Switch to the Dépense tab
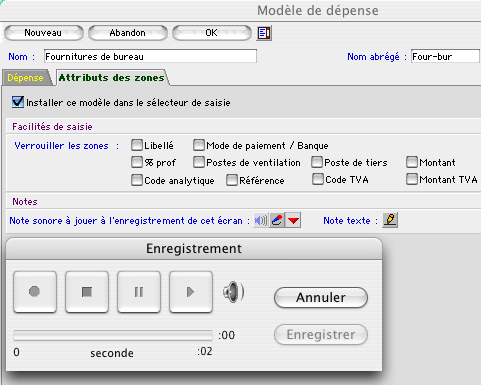 [26, 78]
